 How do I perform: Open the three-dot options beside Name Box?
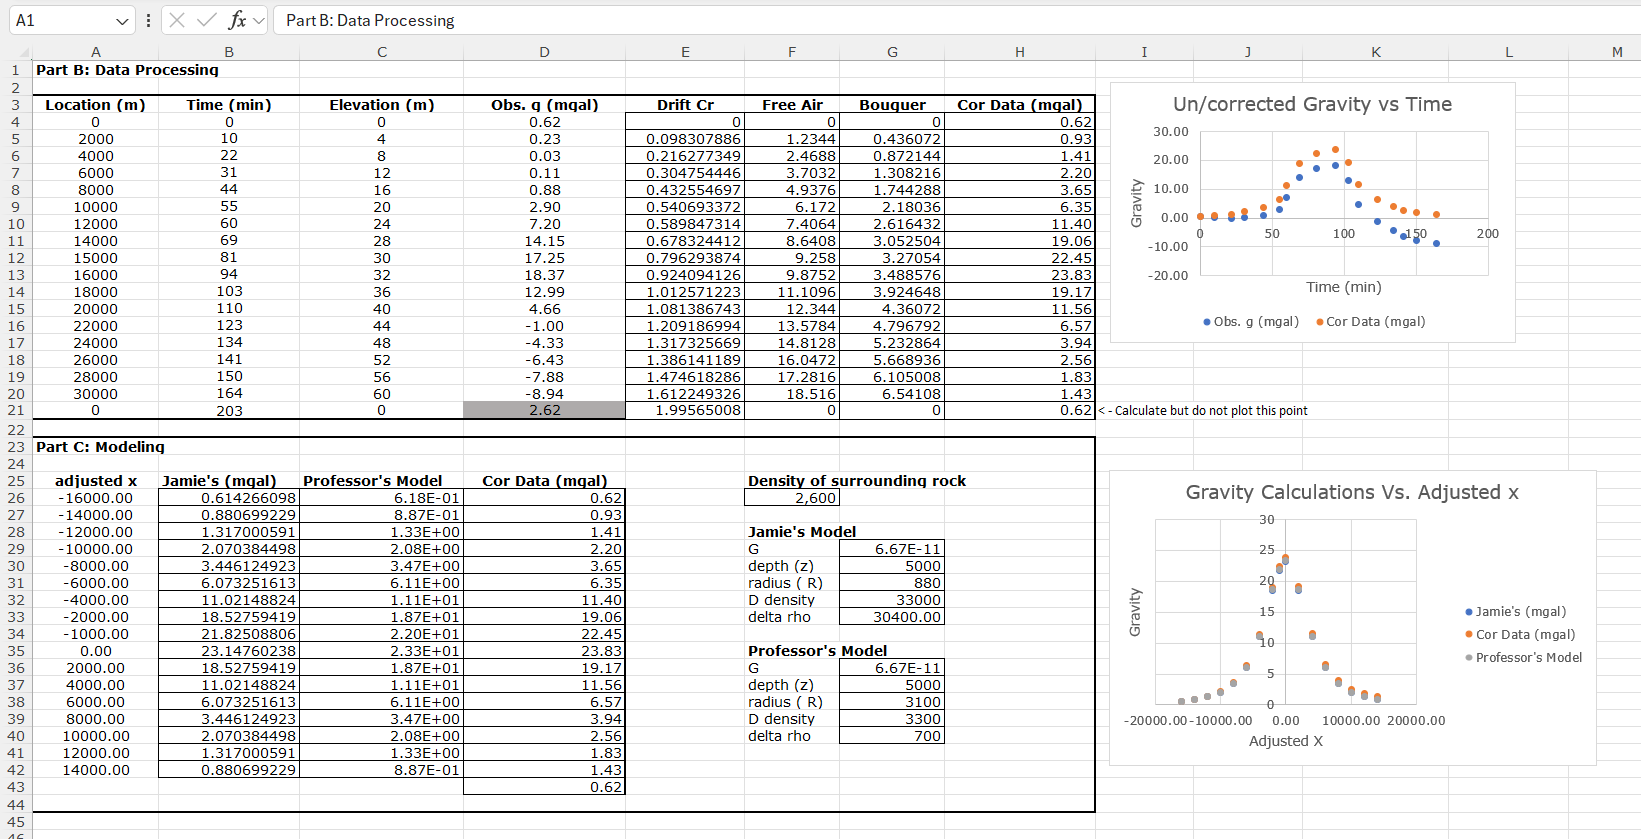click(x=148, y=20)
